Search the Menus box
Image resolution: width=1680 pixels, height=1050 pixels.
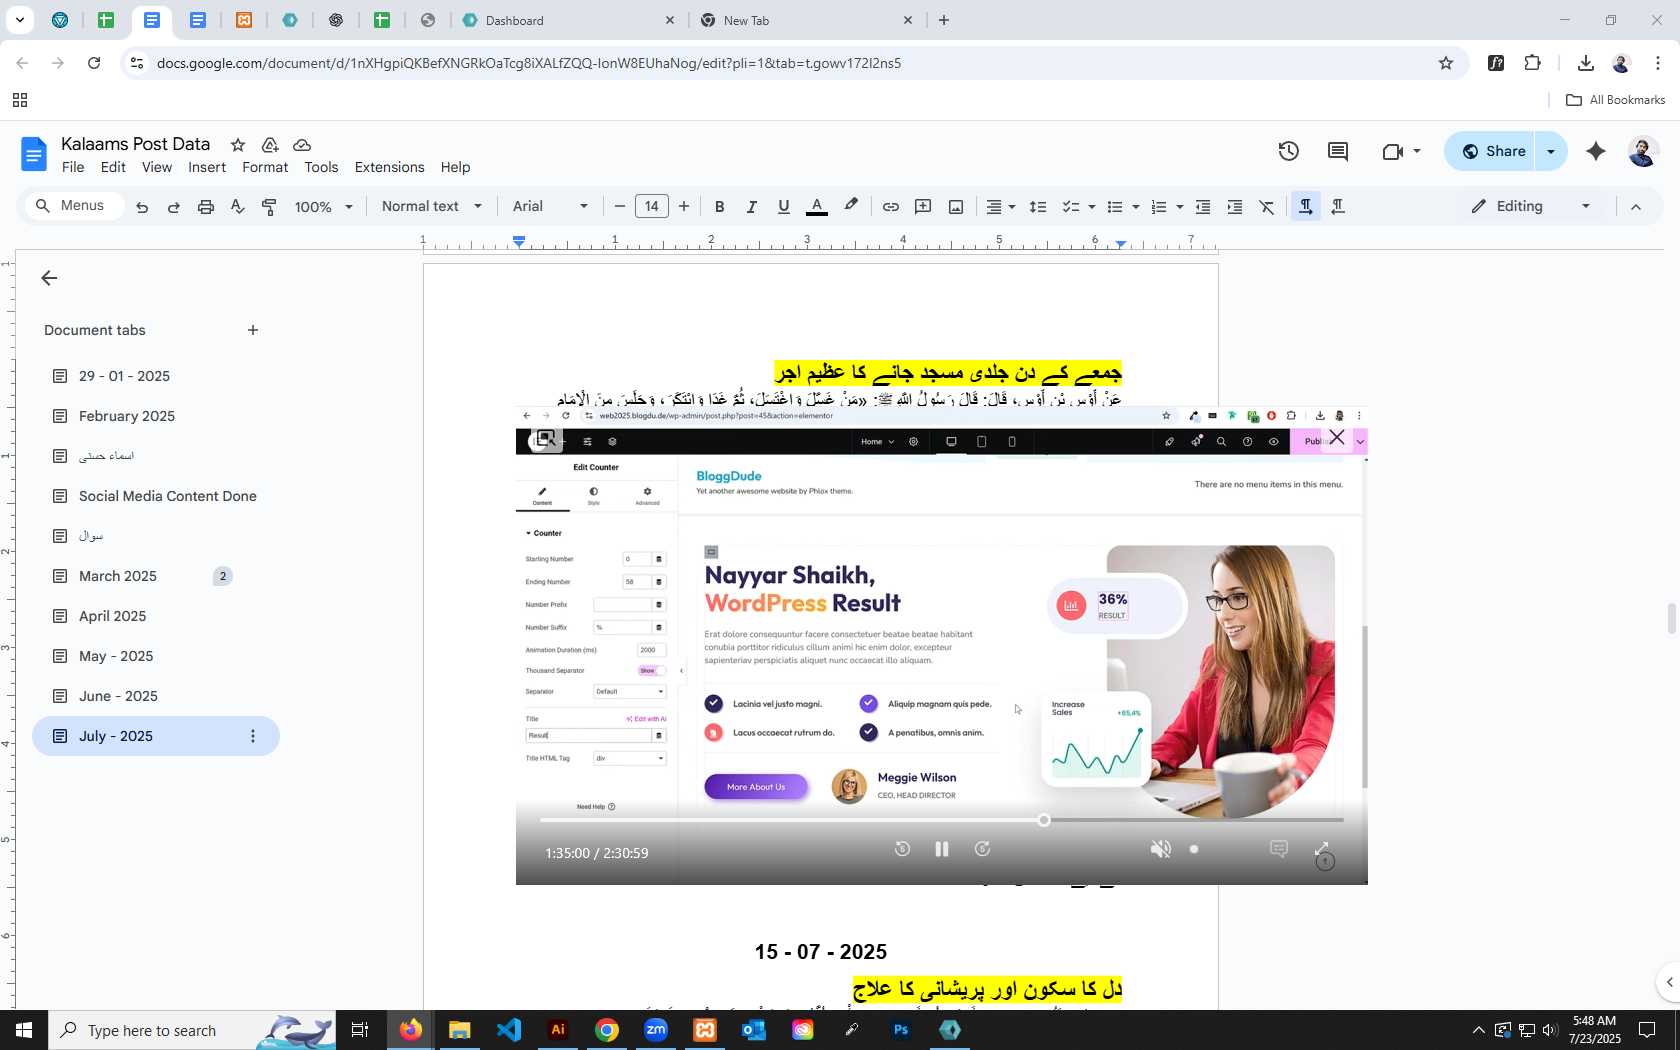(x=74, y=206)
